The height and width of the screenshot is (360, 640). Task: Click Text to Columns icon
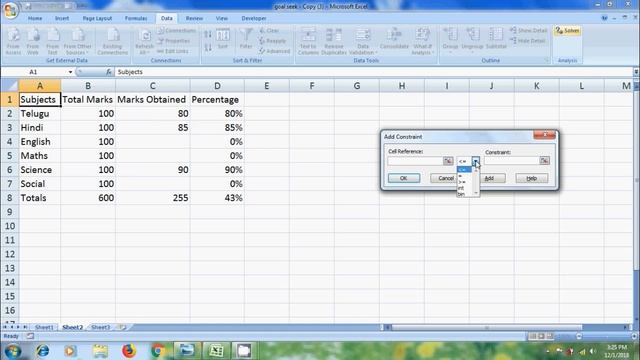coord(308,41)
